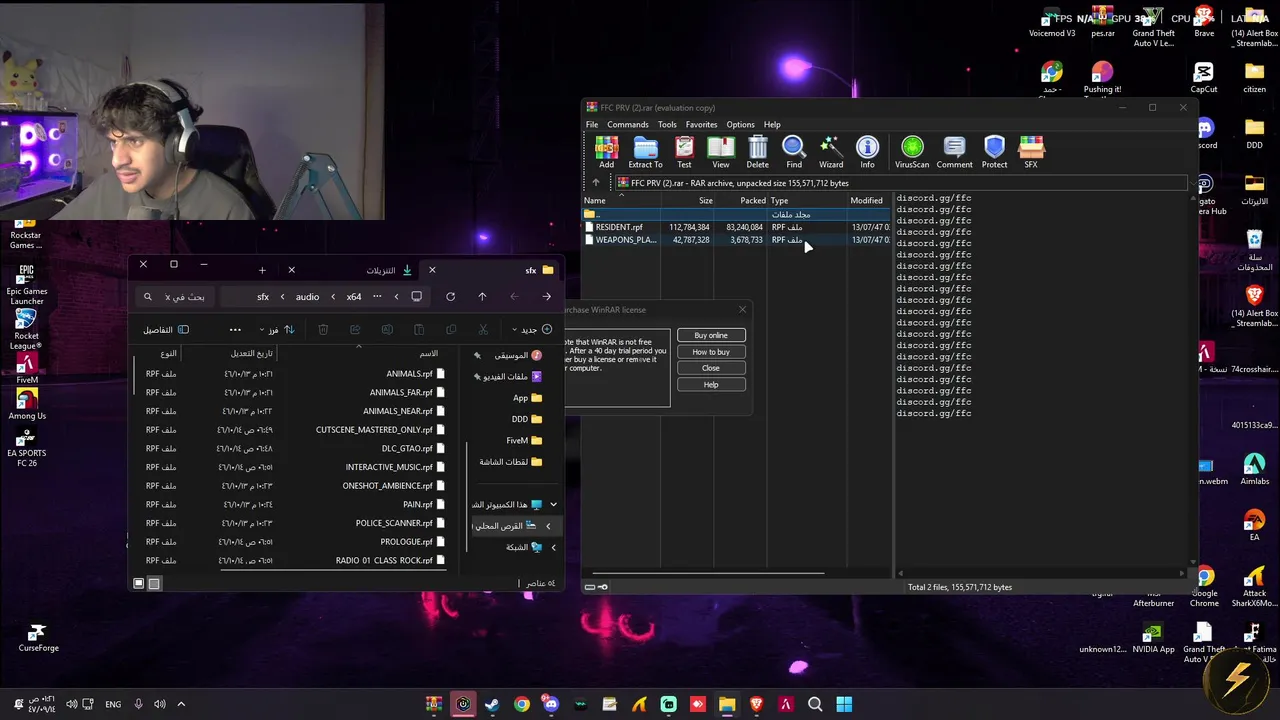Click Buy online in license dialog
Image resolution: width=1280 pixels, height=720 pixels.
[711, 335]
